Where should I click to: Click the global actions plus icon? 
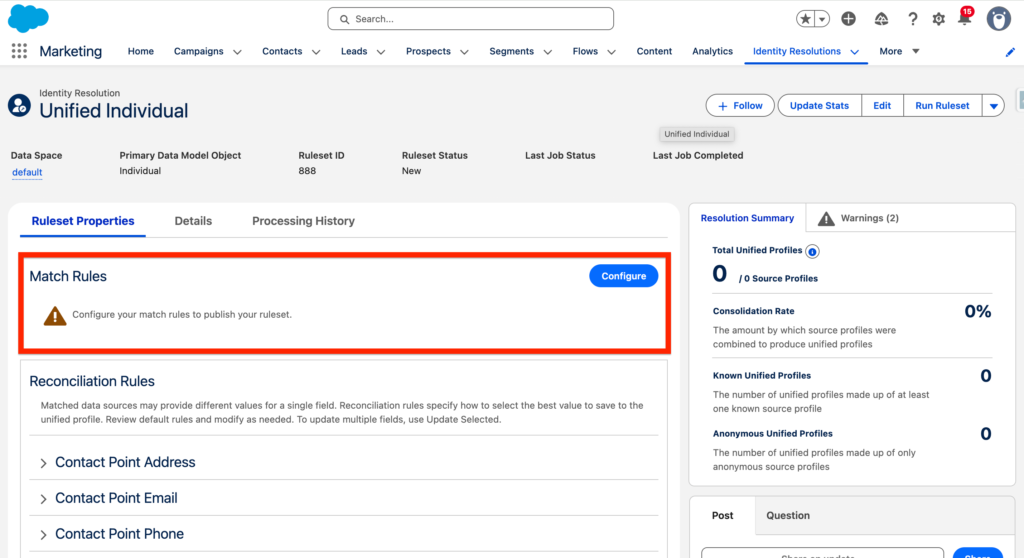tap(848, 19)
